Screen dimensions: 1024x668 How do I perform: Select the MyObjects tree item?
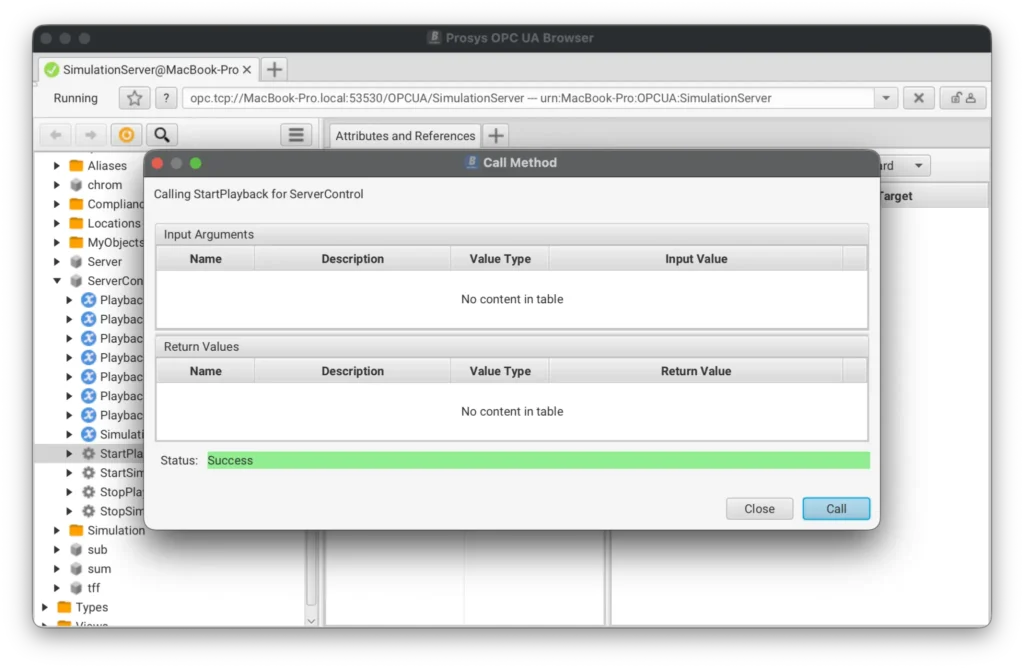(115, 242)
